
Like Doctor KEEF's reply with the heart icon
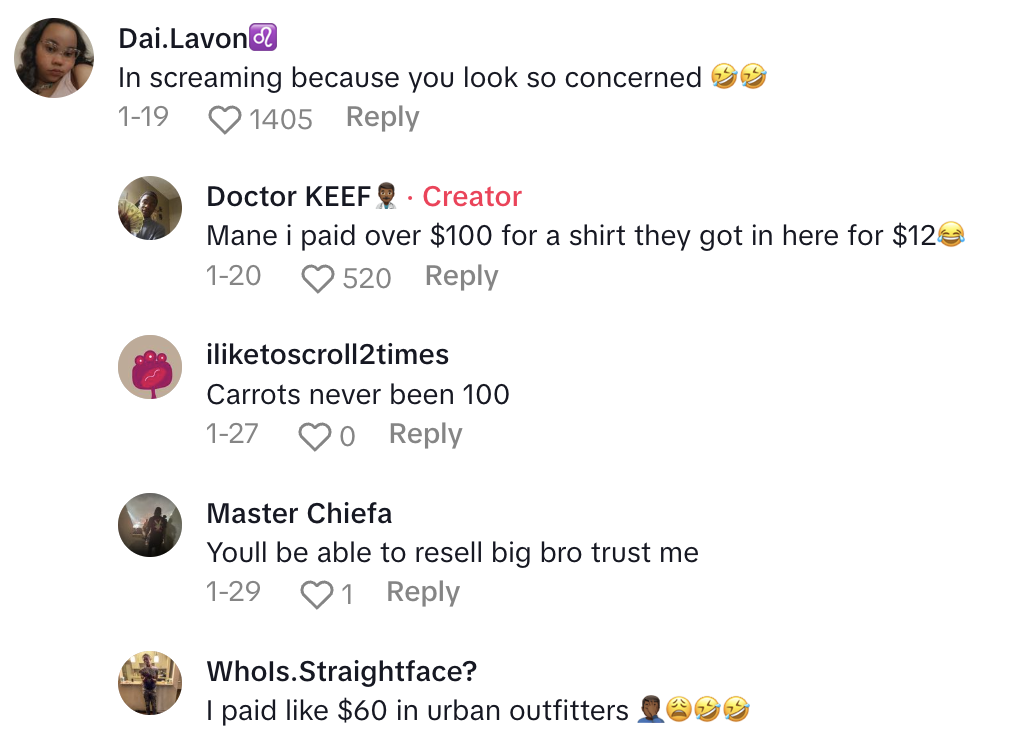click(x=317, y=279)
